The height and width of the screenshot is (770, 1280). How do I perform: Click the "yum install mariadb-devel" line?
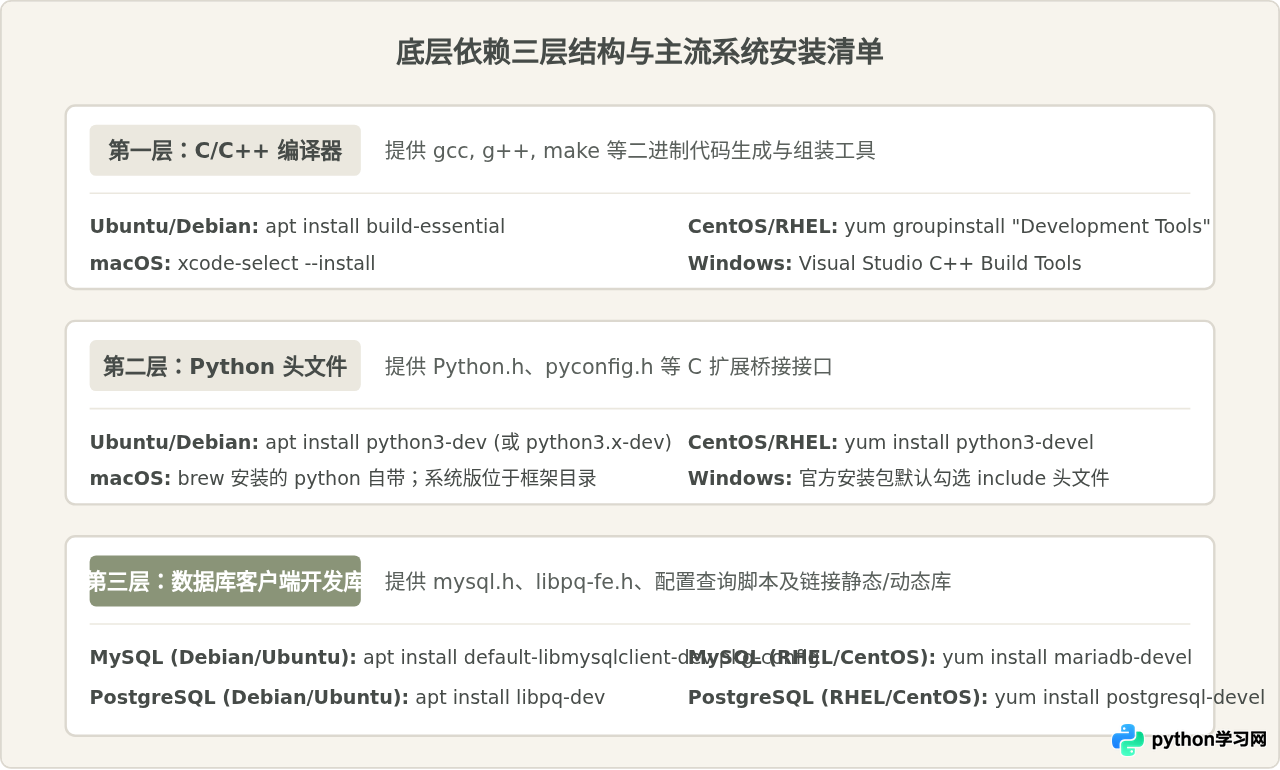tap(940, 657)
